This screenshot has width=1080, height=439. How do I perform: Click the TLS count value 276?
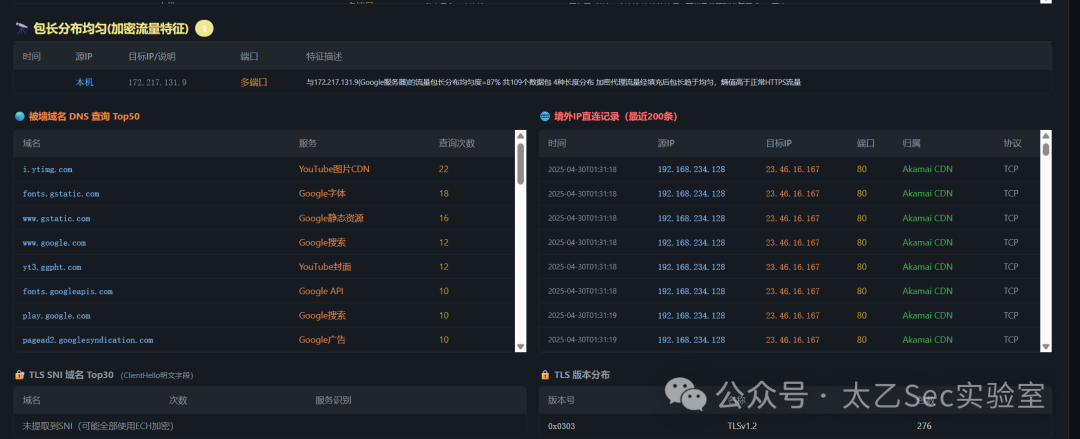[924, 427]
